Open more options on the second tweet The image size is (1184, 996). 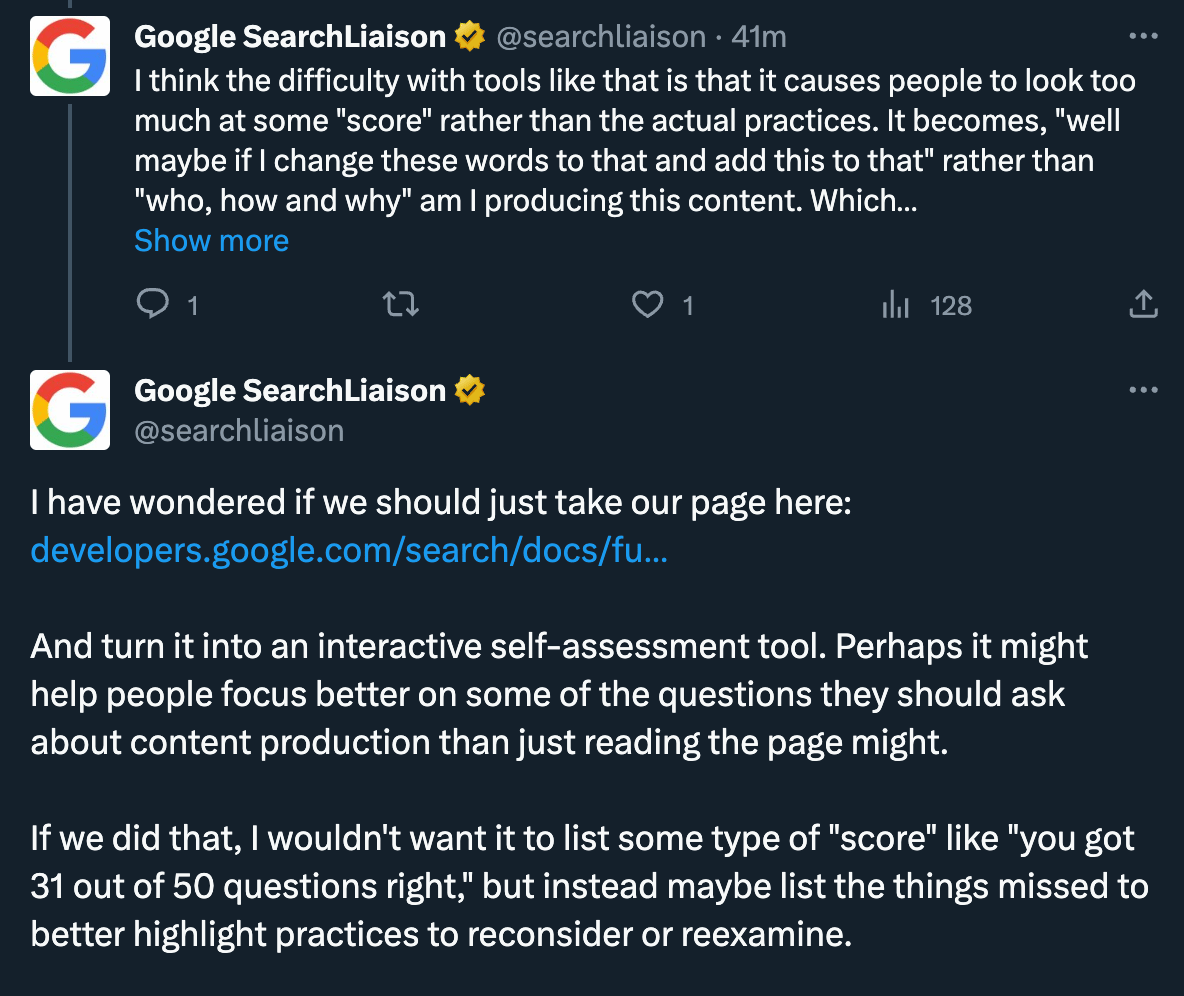1143,389
